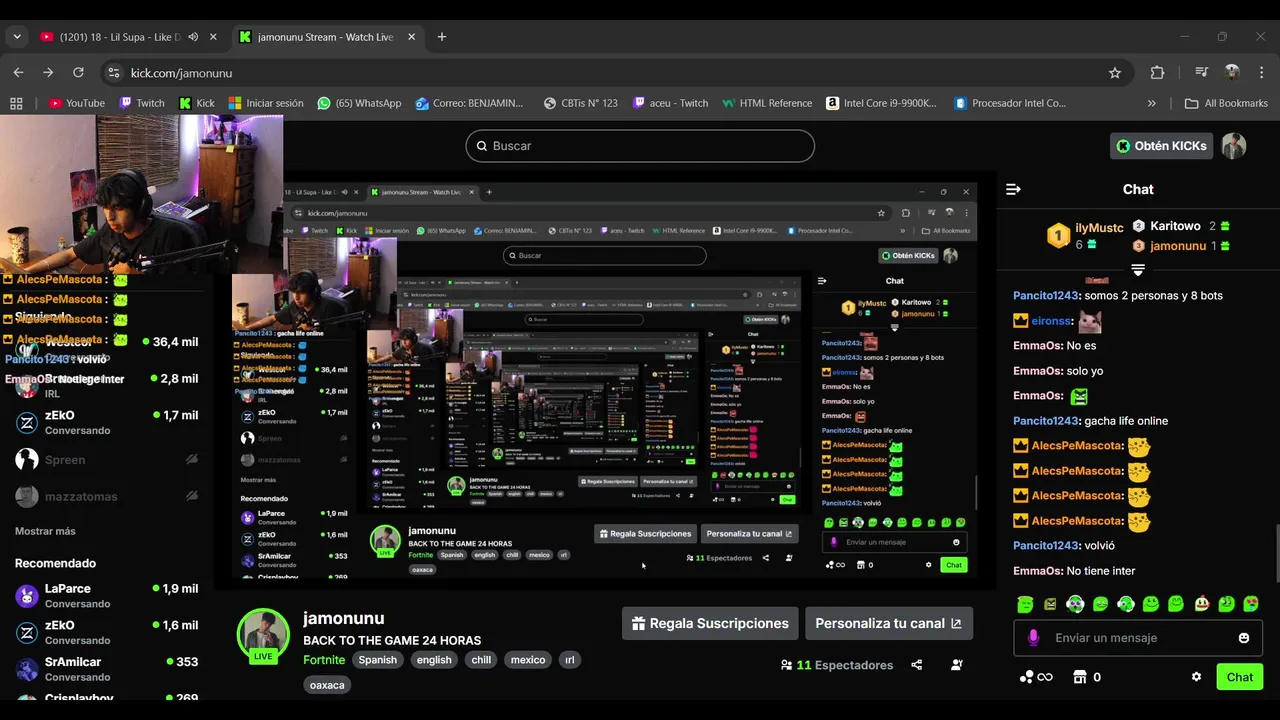This screenshot has height=720, width=1280.
Task: Send message with the green Chat button
Action: coord(1240,677)
